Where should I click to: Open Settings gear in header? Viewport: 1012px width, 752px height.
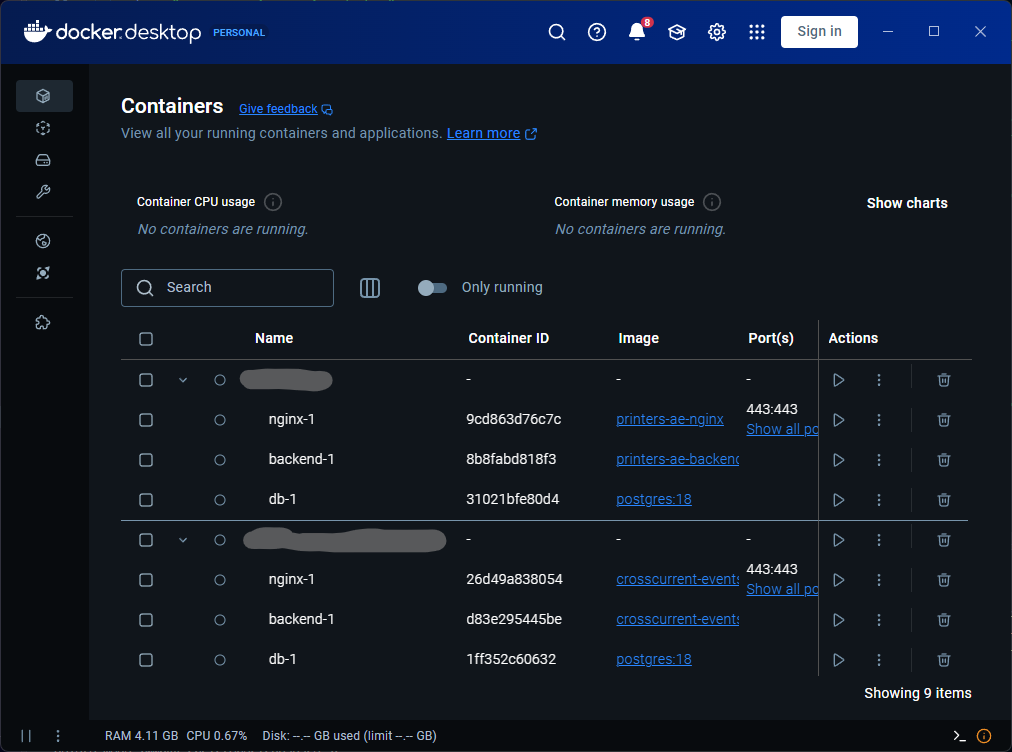(x=717, y=32)
